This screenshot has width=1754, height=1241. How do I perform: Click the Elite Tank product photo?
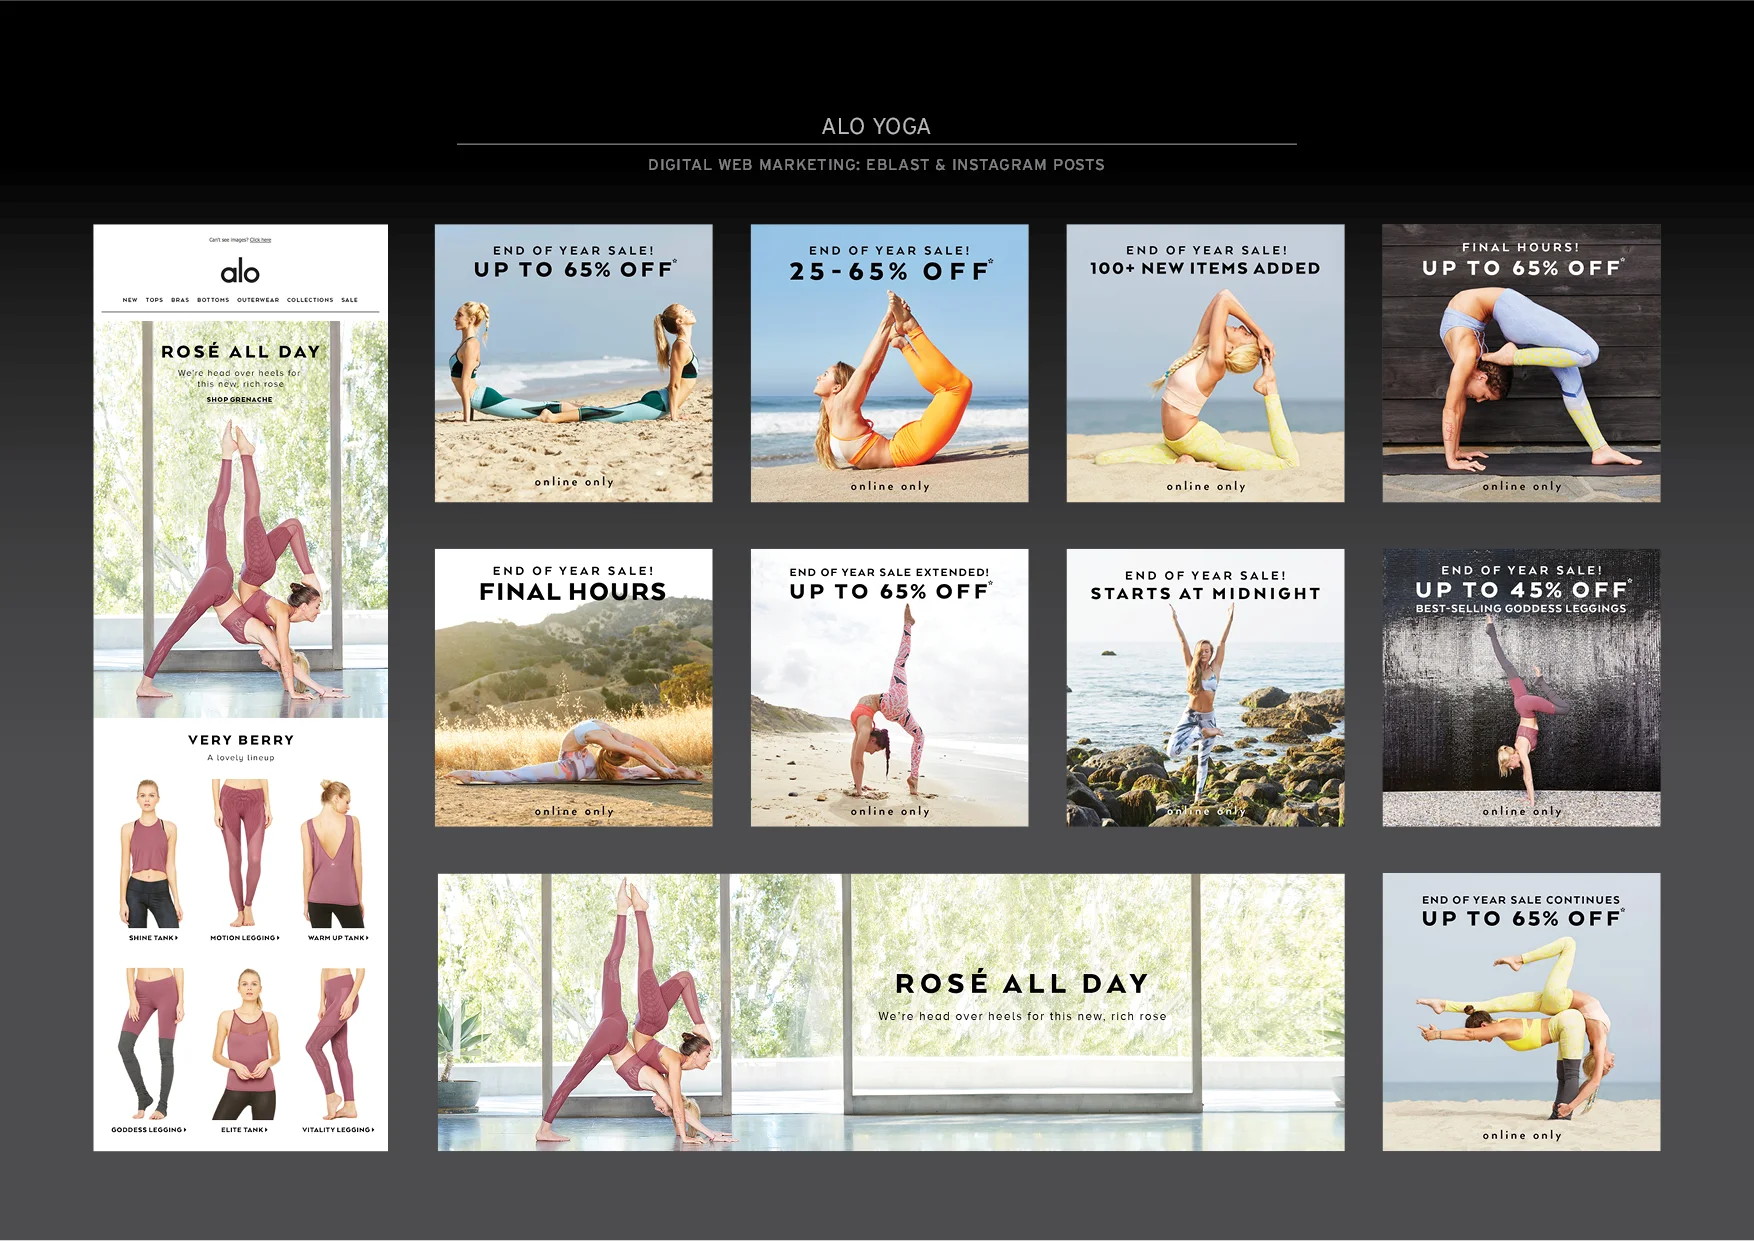click(x=245, y=1044)
